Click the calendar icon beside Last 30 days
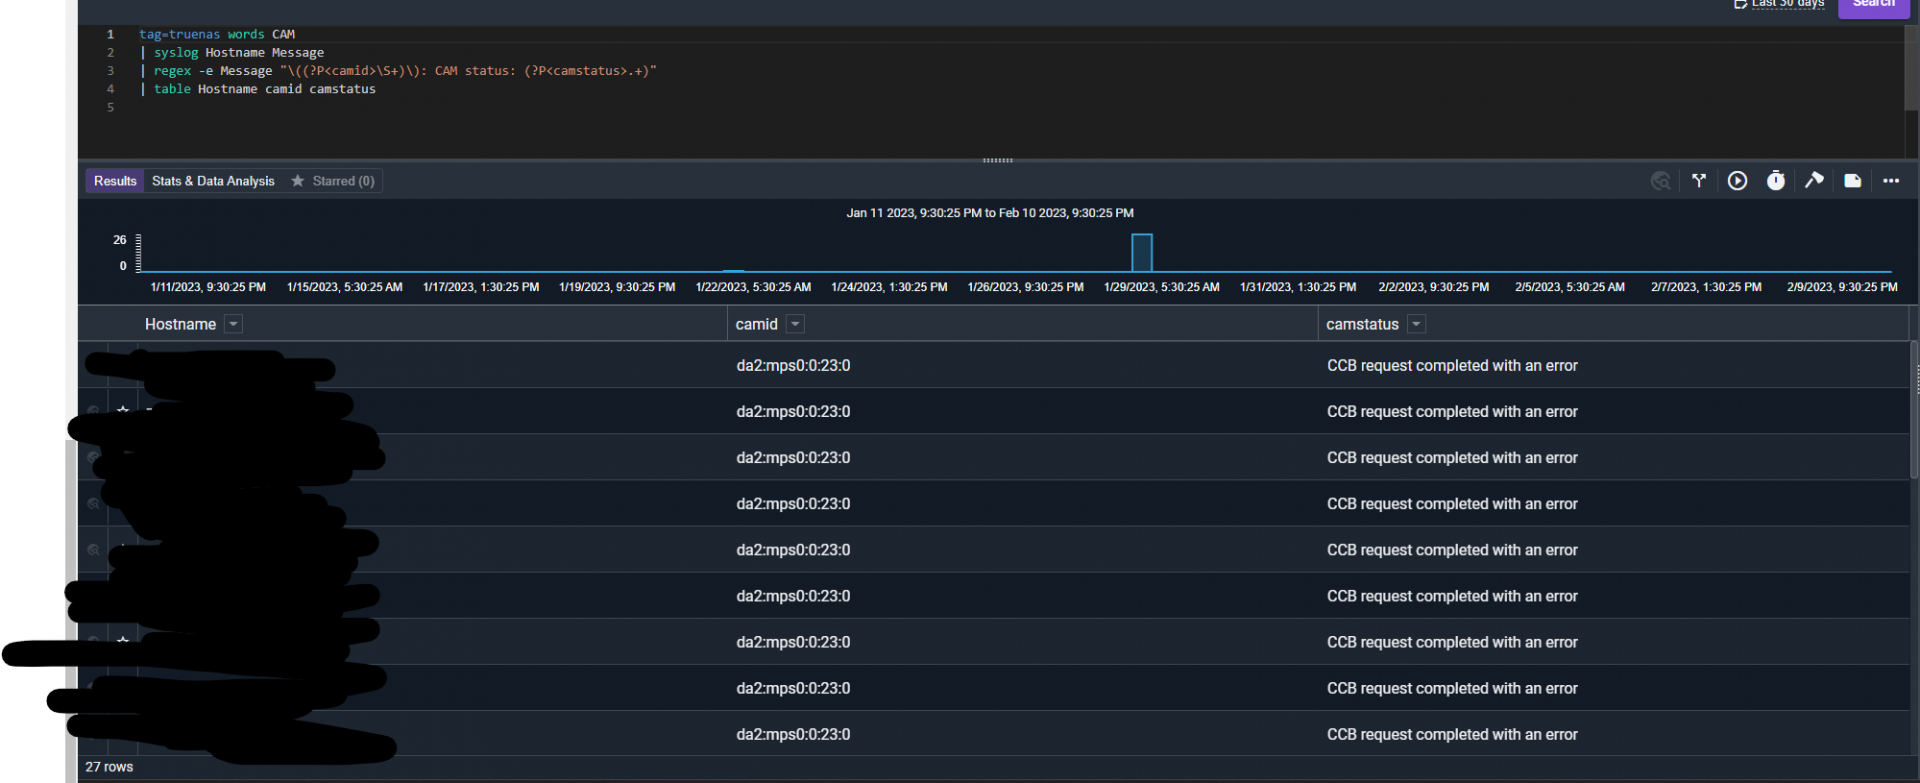Viewport: 1920px width, 783px height. coord(1740,4)
